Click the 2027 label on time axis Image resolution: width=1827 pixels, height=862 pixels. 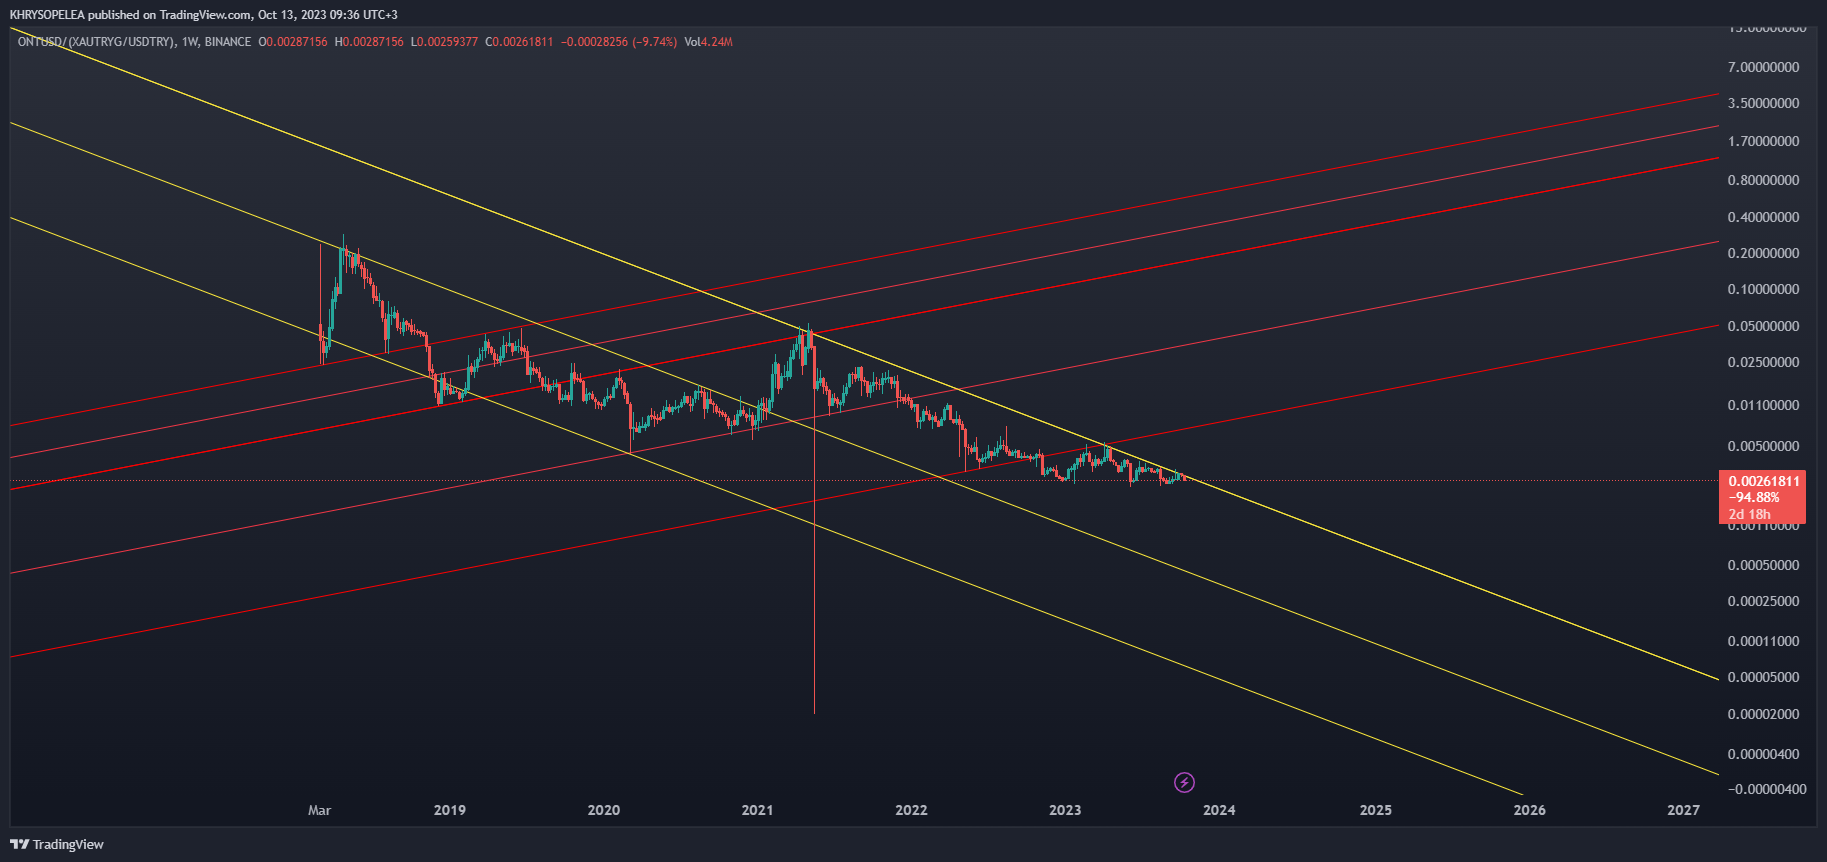(x=1684, y=810)
